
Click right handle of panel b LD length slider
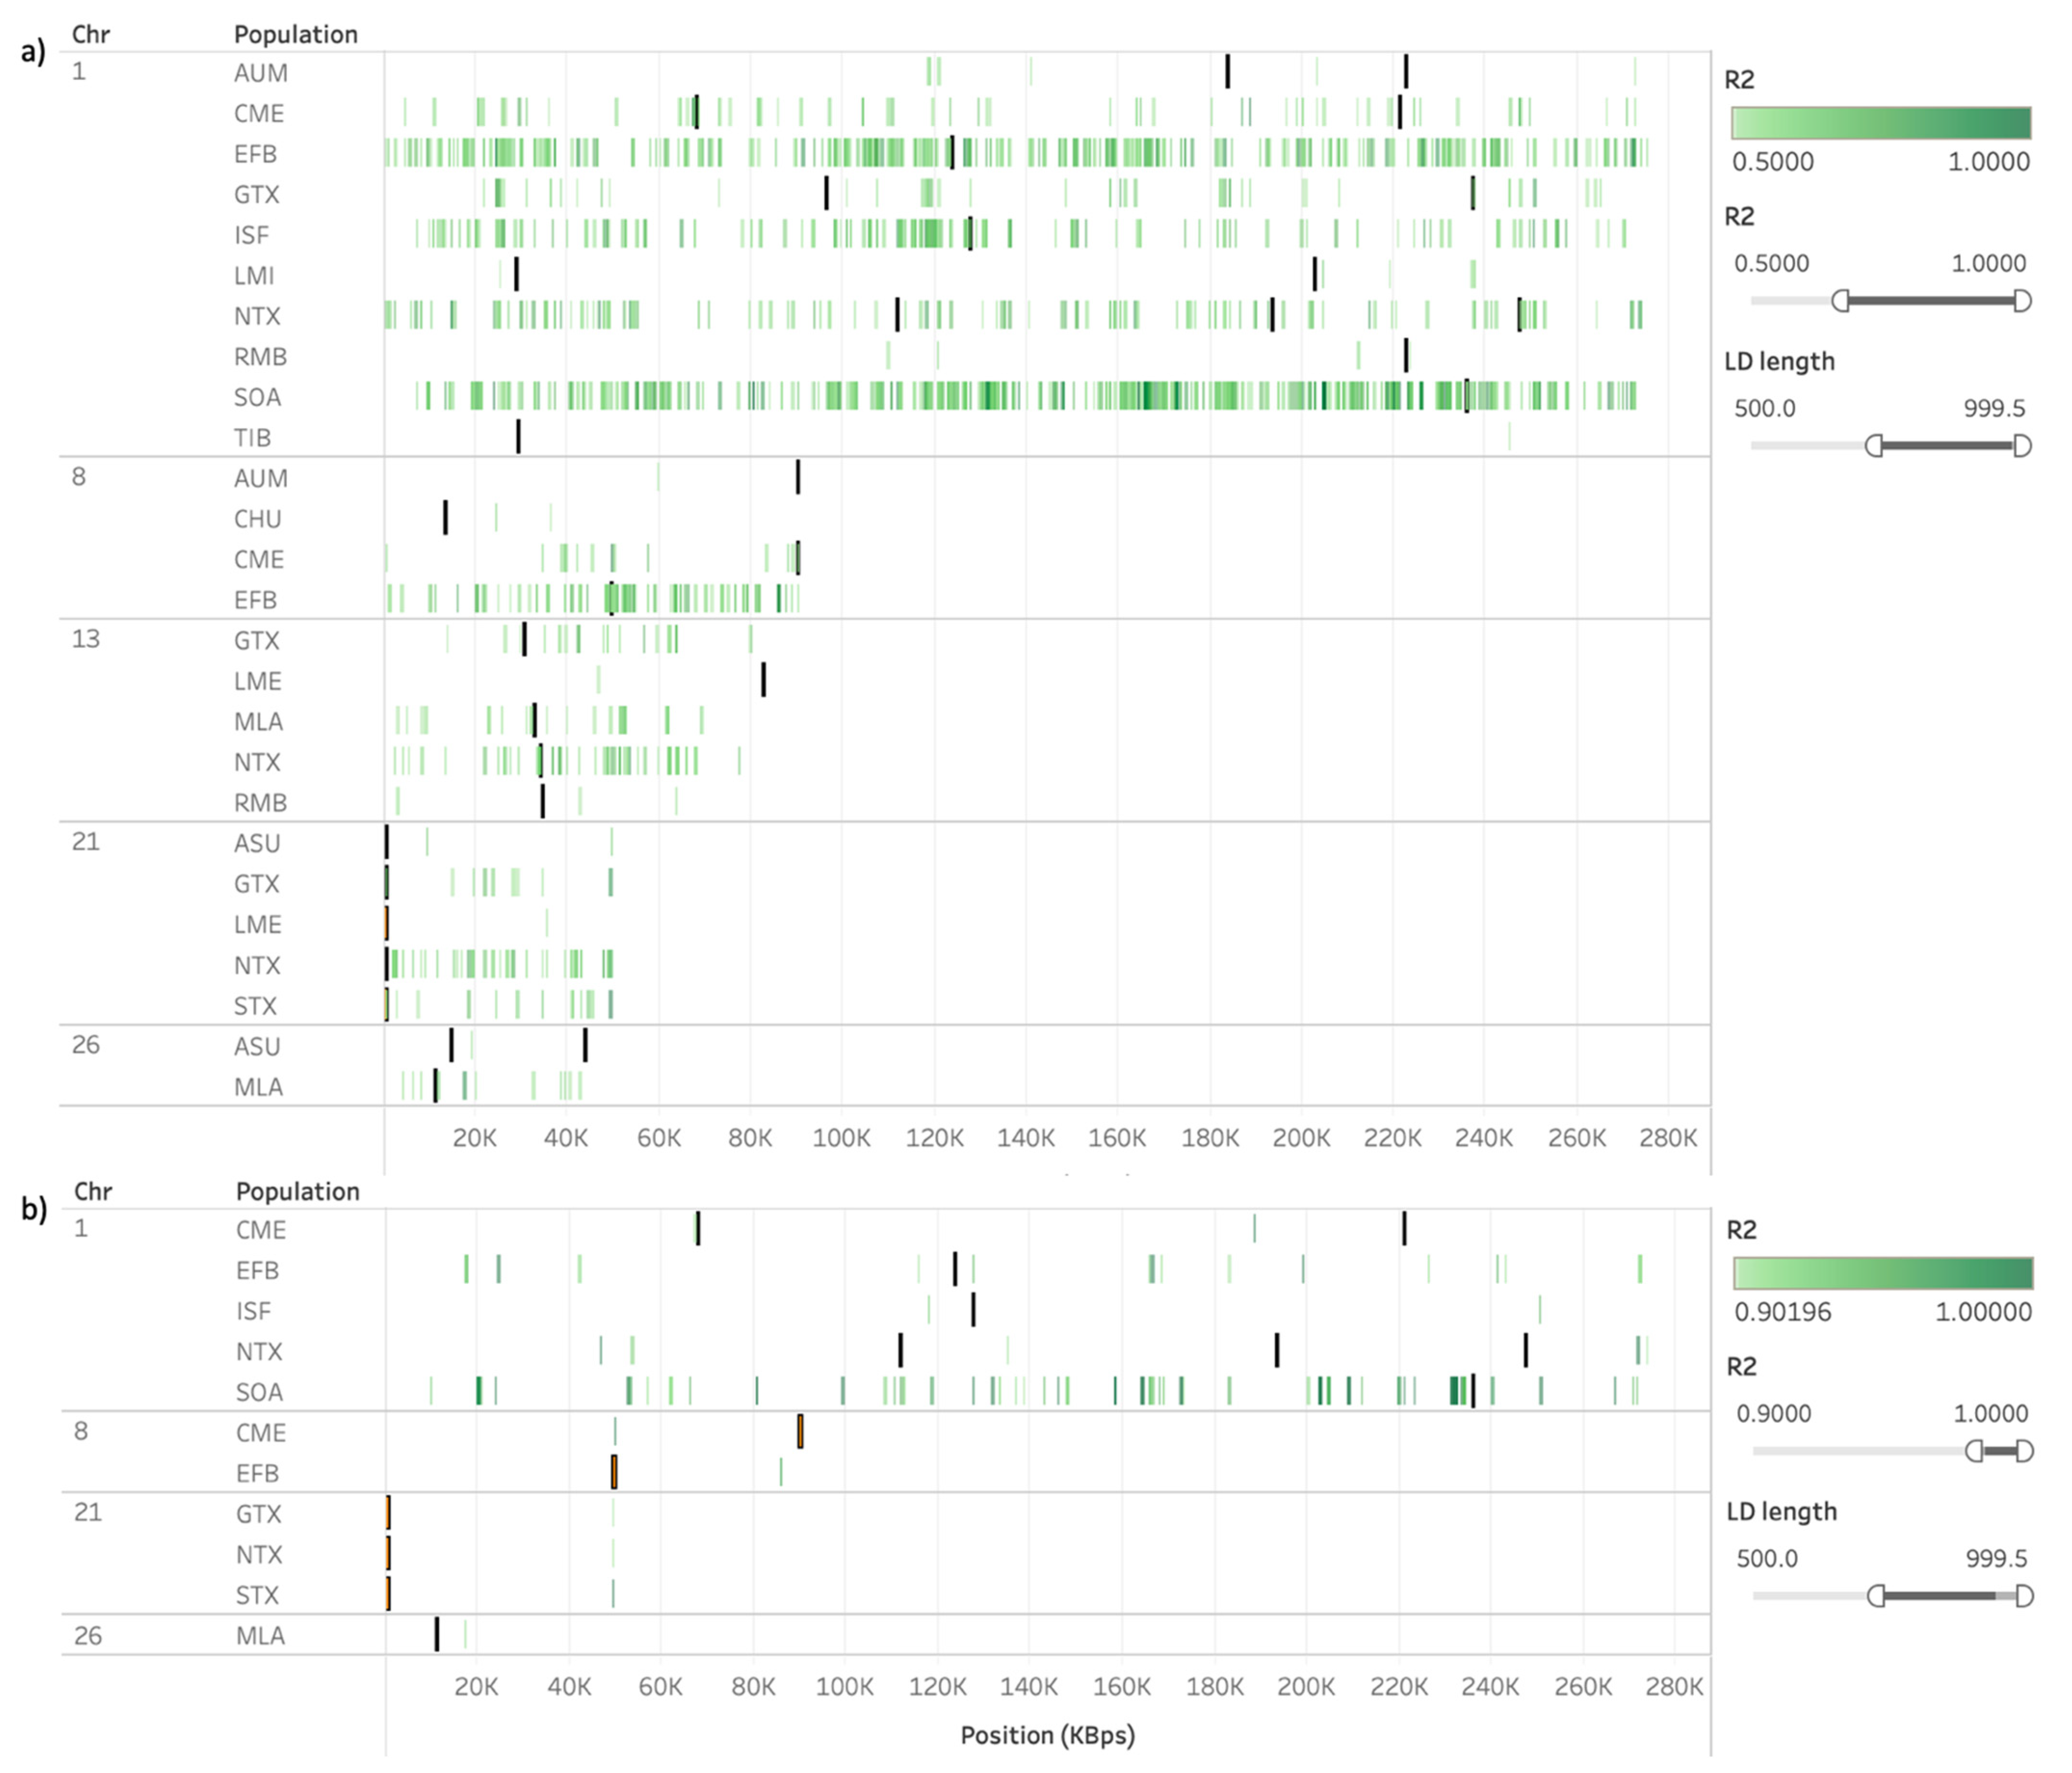click(x=2024, y=1595)
